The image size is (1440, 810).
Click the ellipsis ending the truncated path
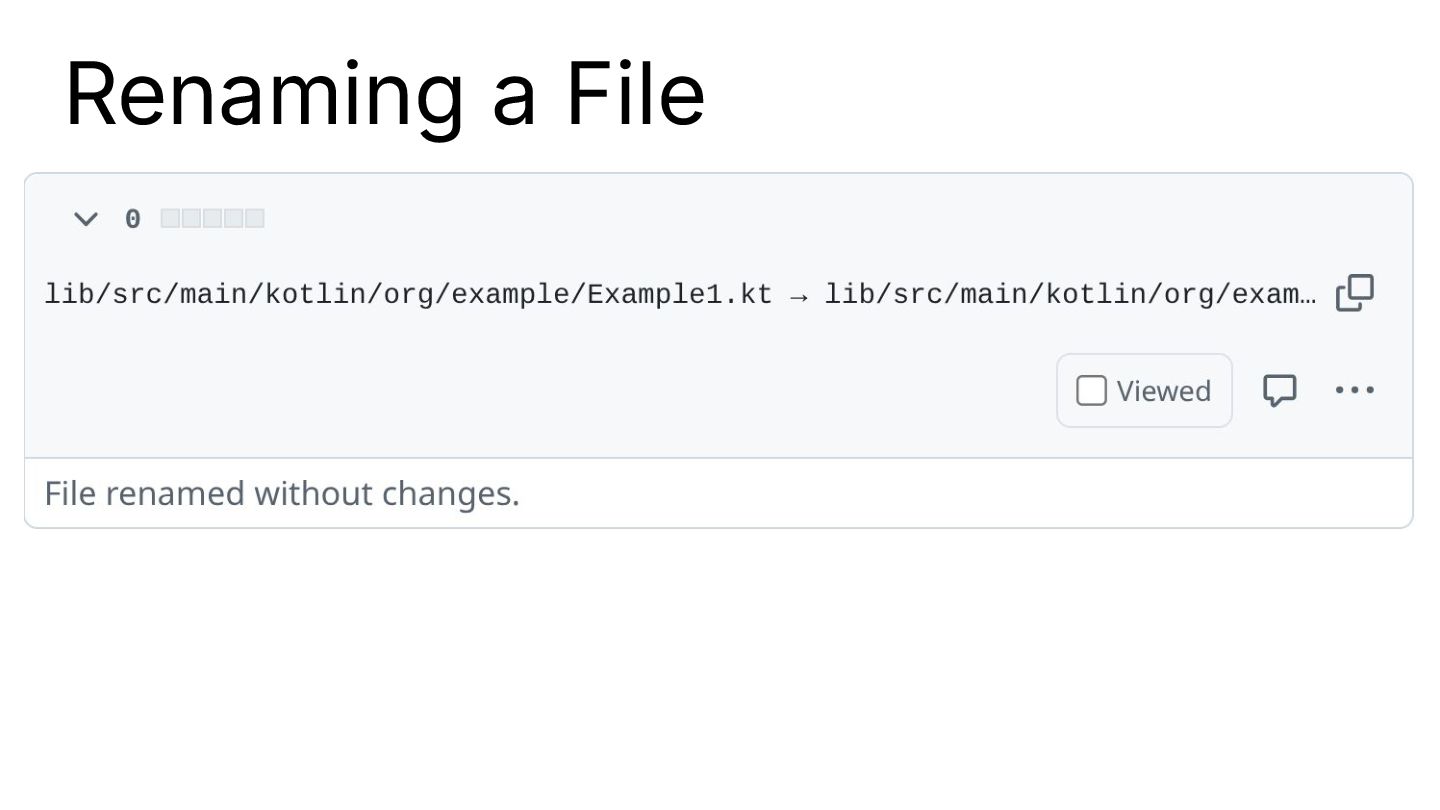(x=1309, y=295)
